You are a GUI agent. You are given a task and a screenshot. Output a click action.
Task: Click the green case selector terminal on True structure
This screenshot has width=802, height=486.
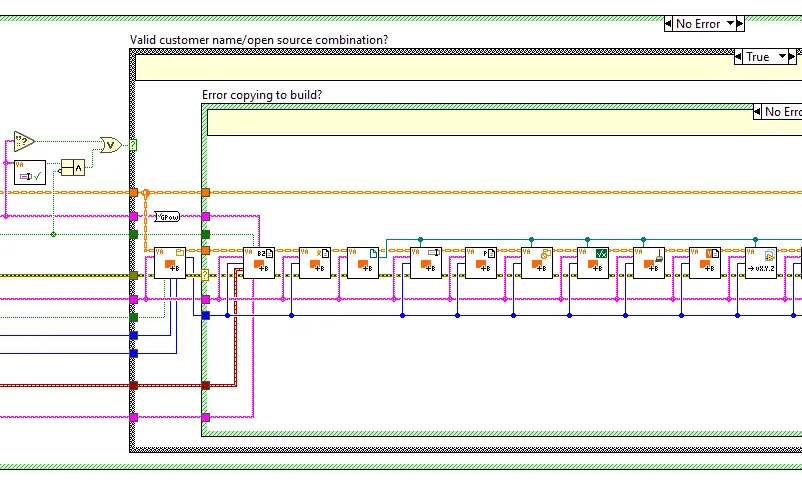click(133, 145)
